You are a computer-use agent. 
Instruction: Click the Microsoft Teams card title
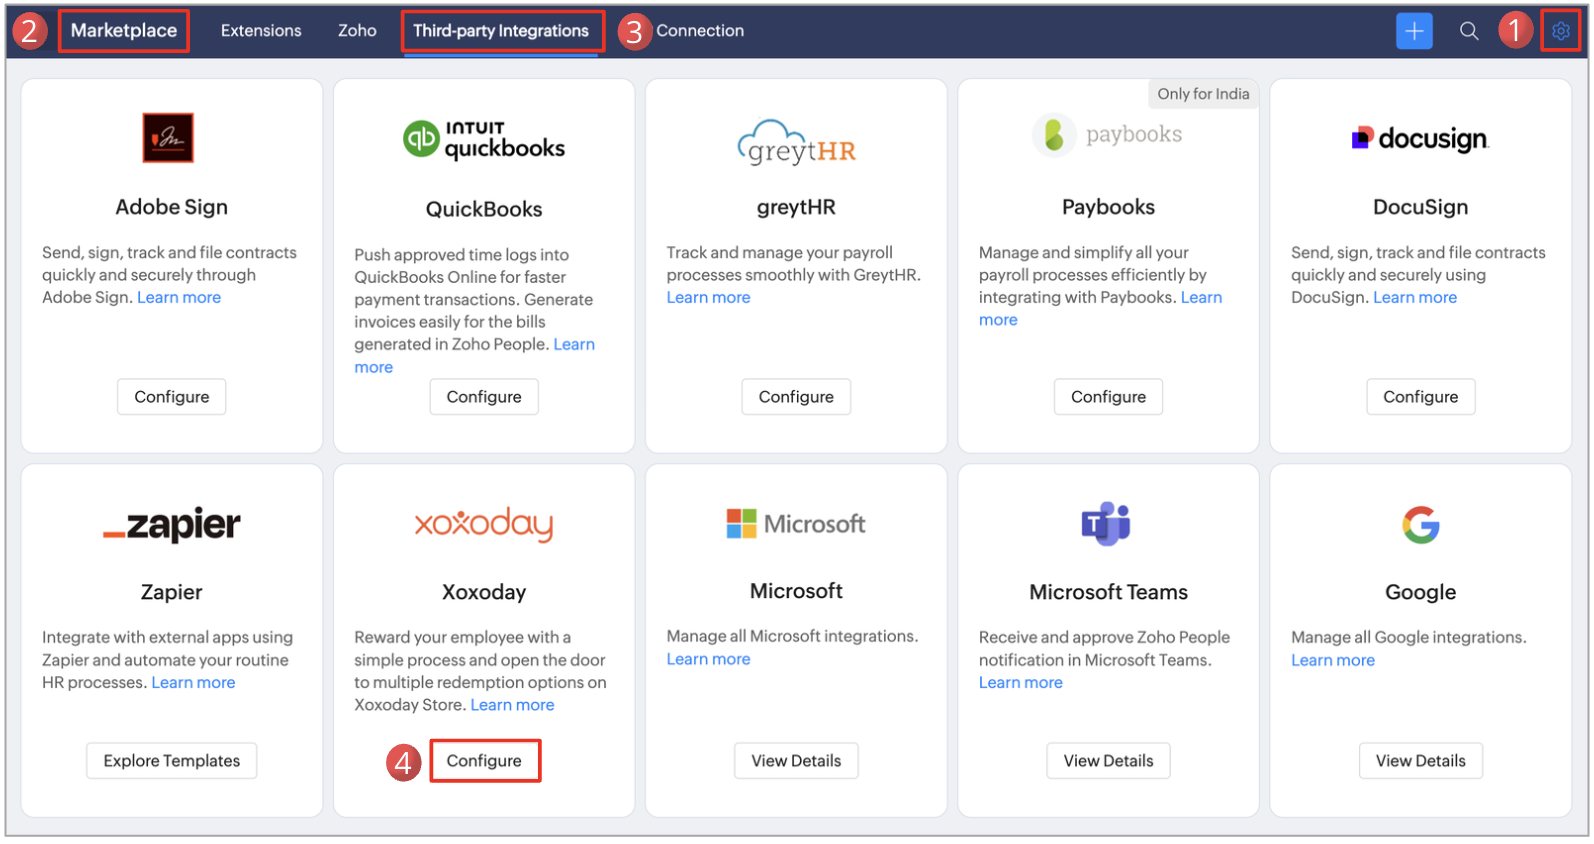coord(1108,592)
